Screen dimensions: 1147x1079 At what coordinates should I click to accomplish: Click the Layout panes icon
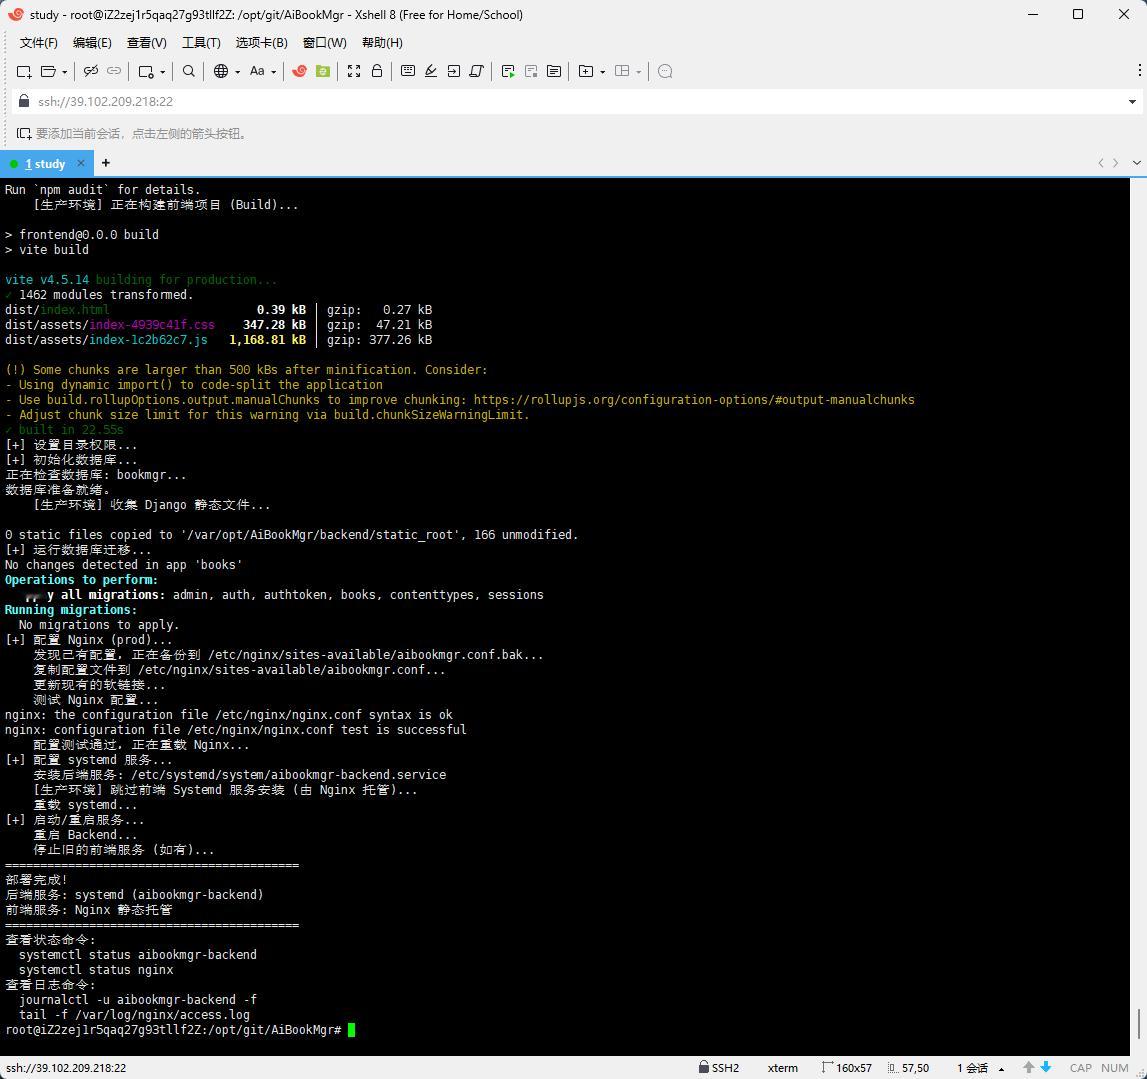(623, 71)
